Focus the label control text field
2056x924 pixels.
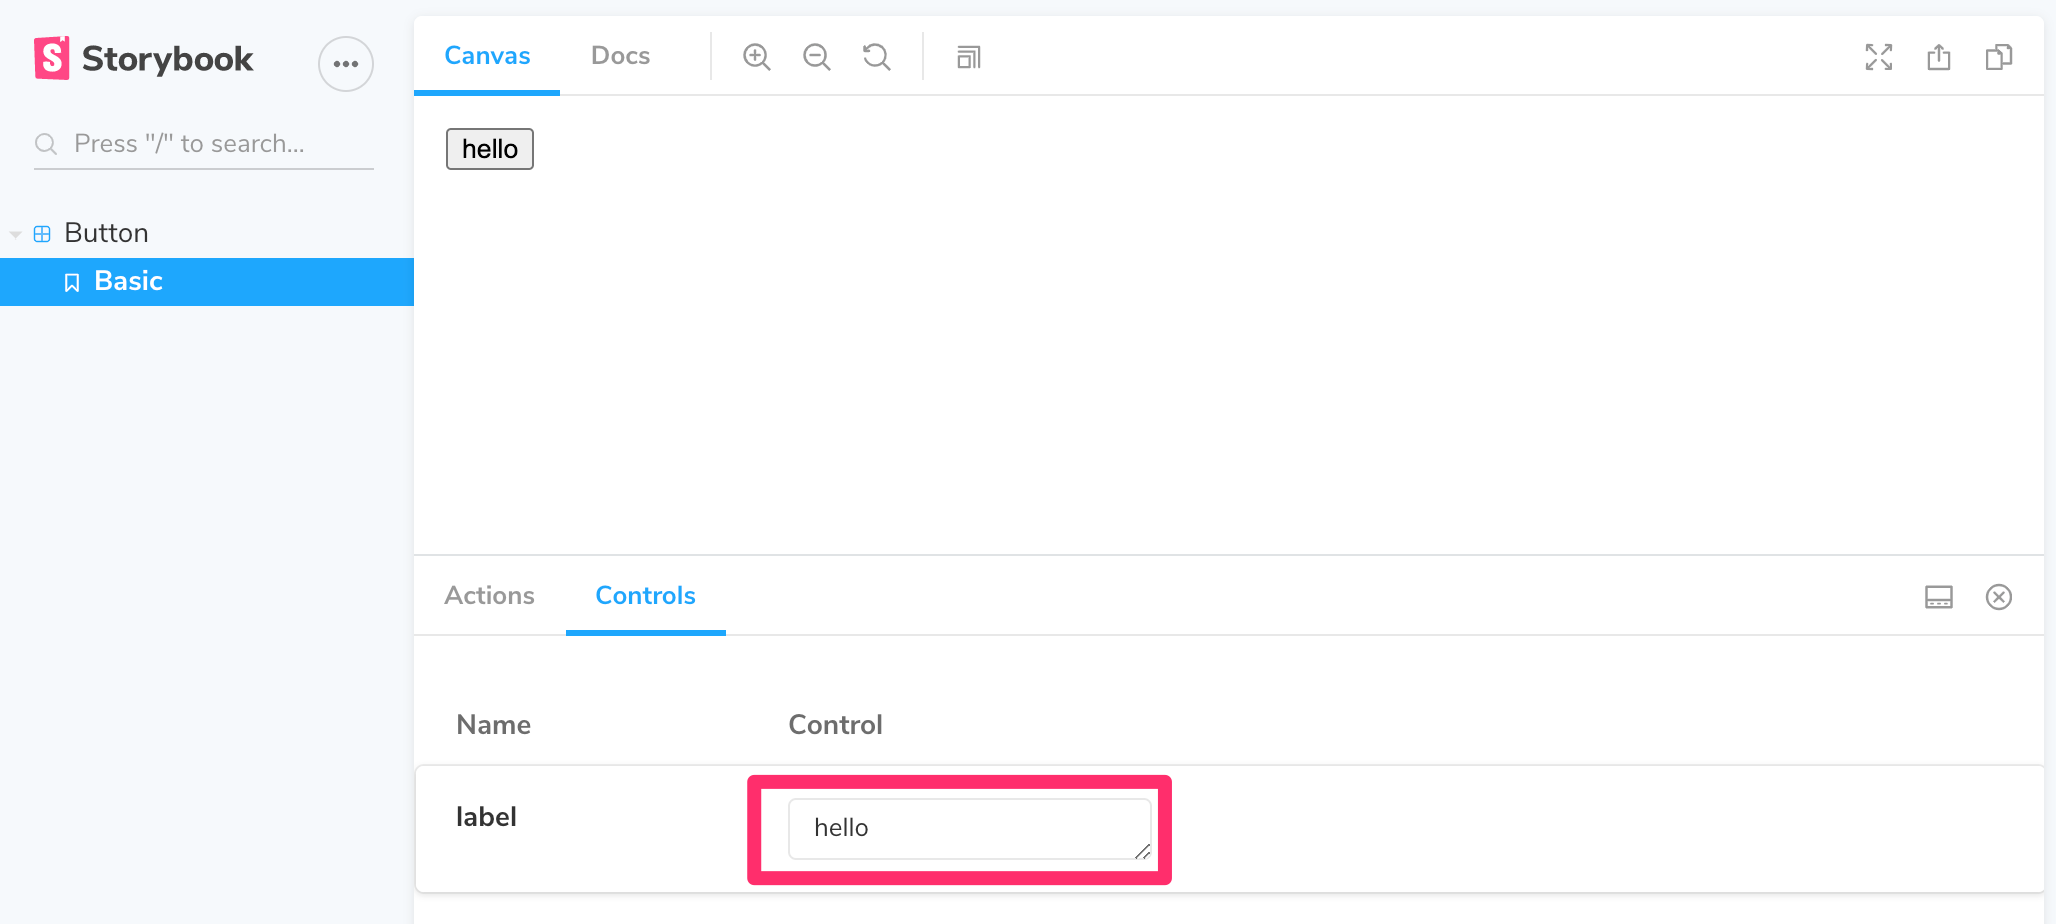[x=968, y=828]
